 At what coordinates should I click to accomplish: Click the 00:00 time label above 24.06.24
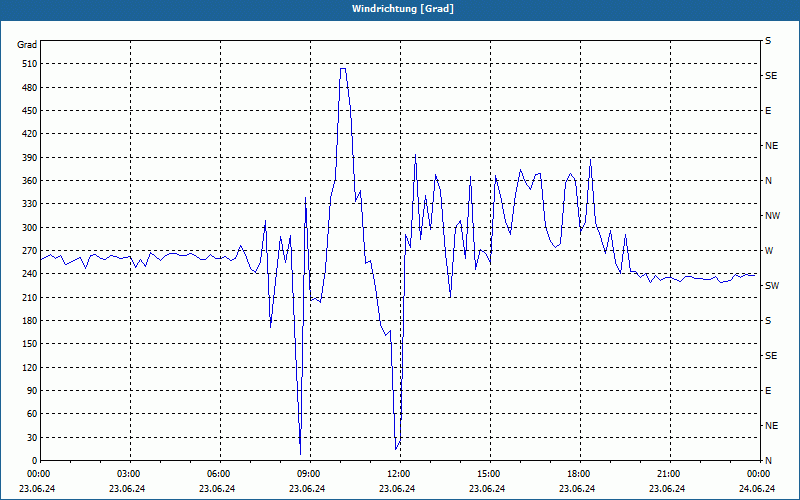point(758,474)
